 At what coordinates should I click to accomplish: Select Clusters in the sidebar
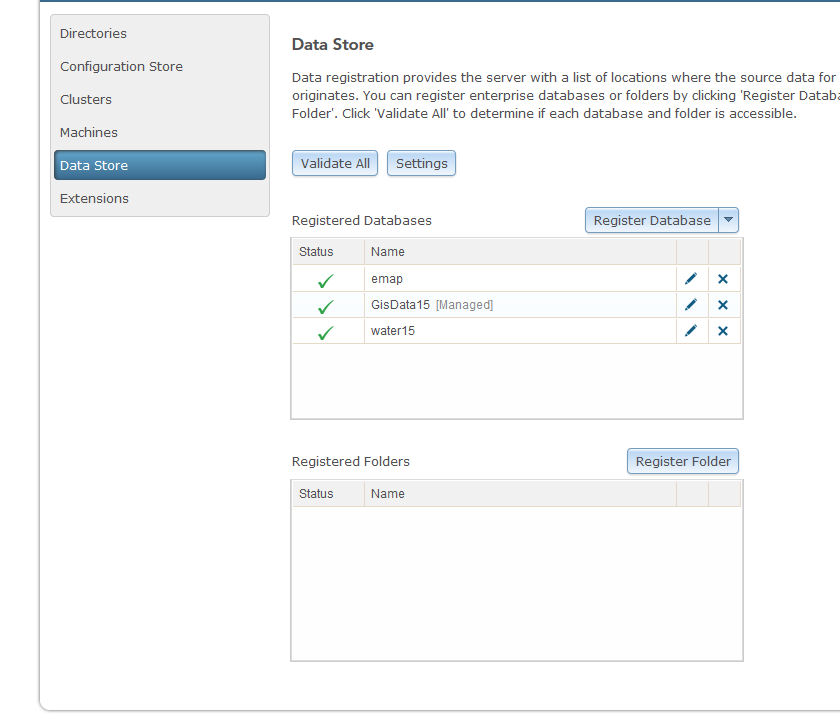click(86, 99)
